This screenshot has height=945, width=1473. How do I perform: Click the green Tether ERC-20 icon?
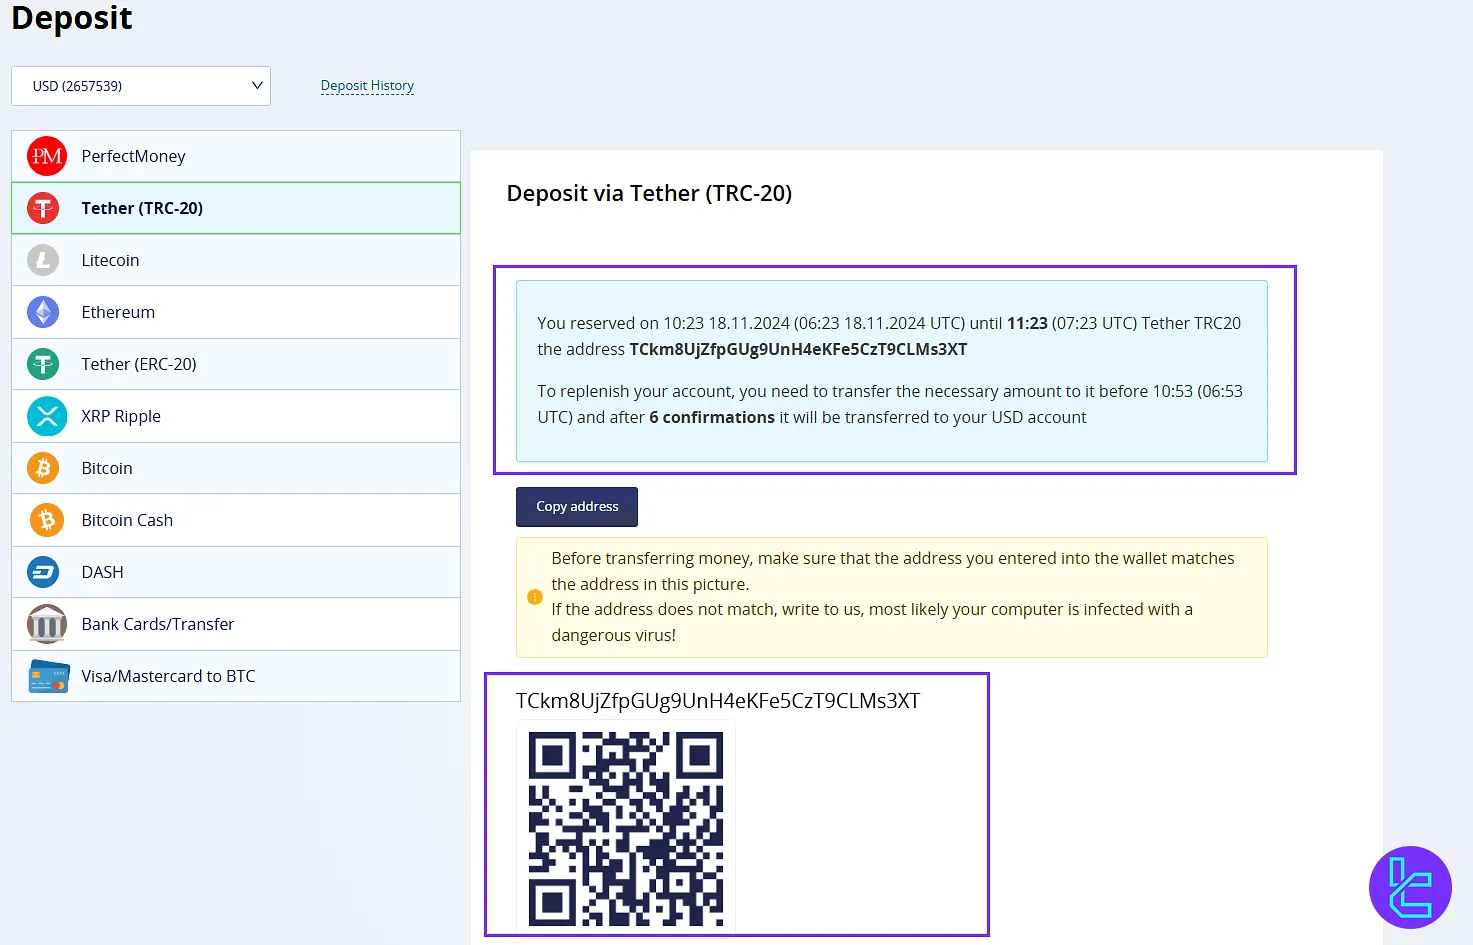tap(43, 364)
